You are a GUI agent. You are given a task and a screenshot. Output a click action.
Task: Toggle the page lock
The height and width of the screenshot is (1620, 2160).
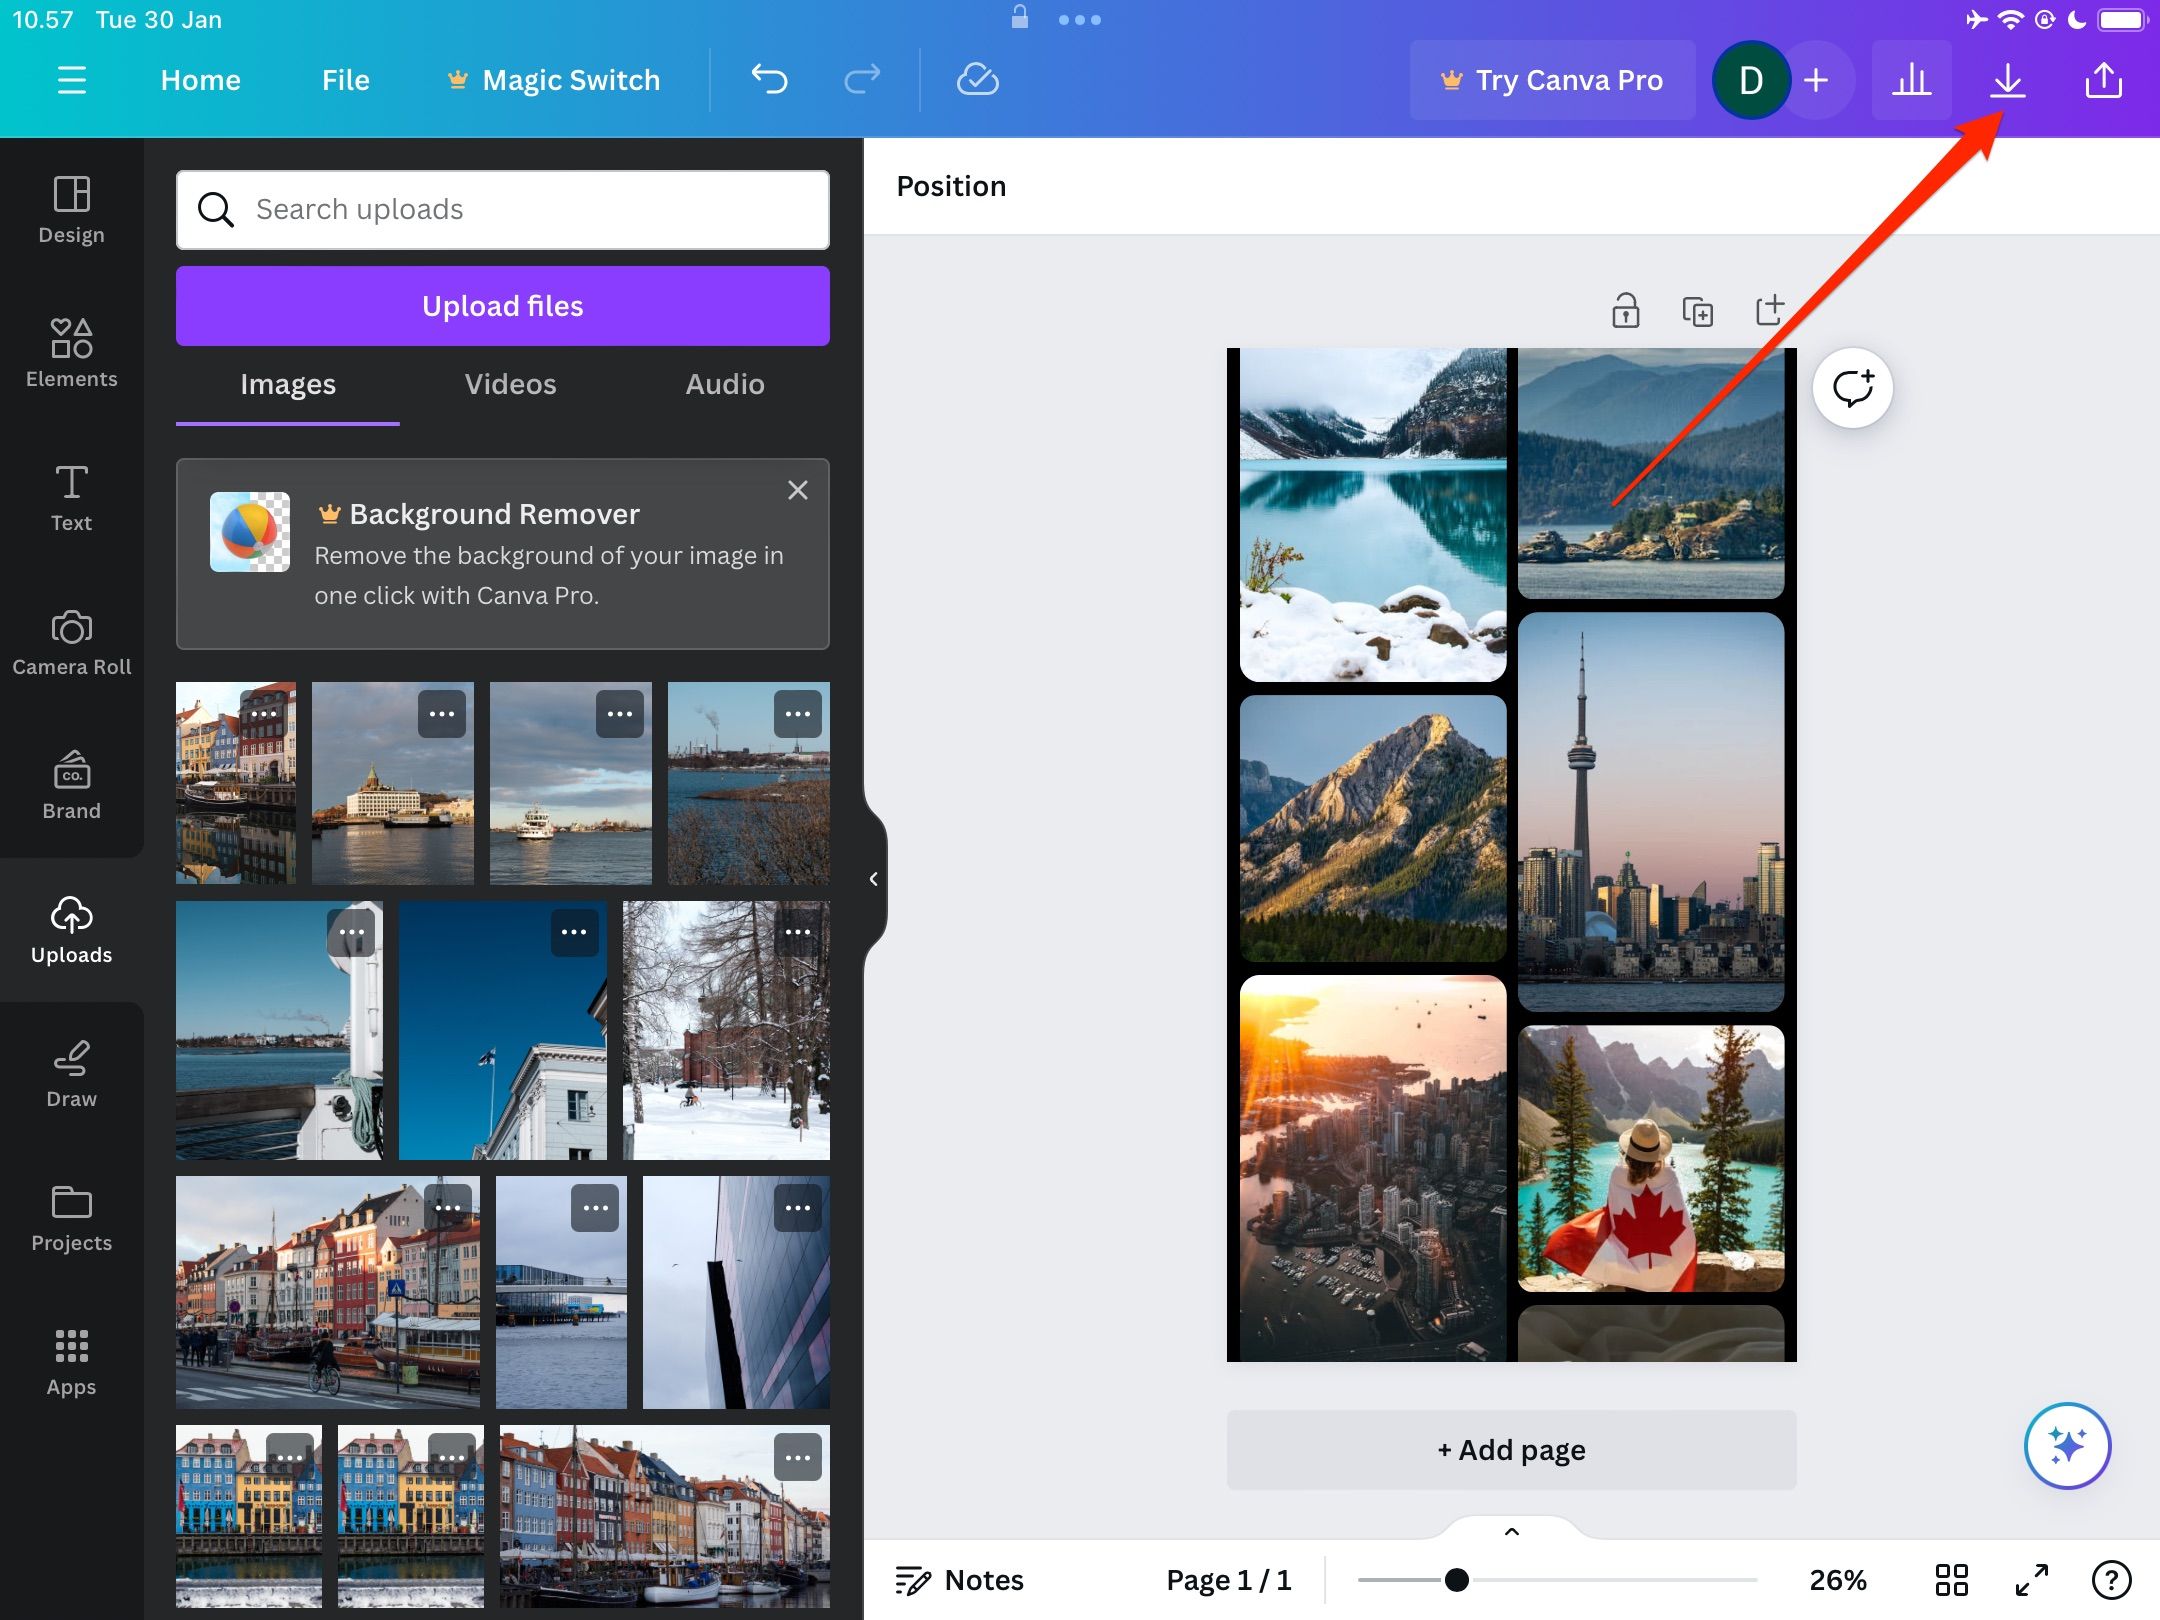pos(1624,311)
